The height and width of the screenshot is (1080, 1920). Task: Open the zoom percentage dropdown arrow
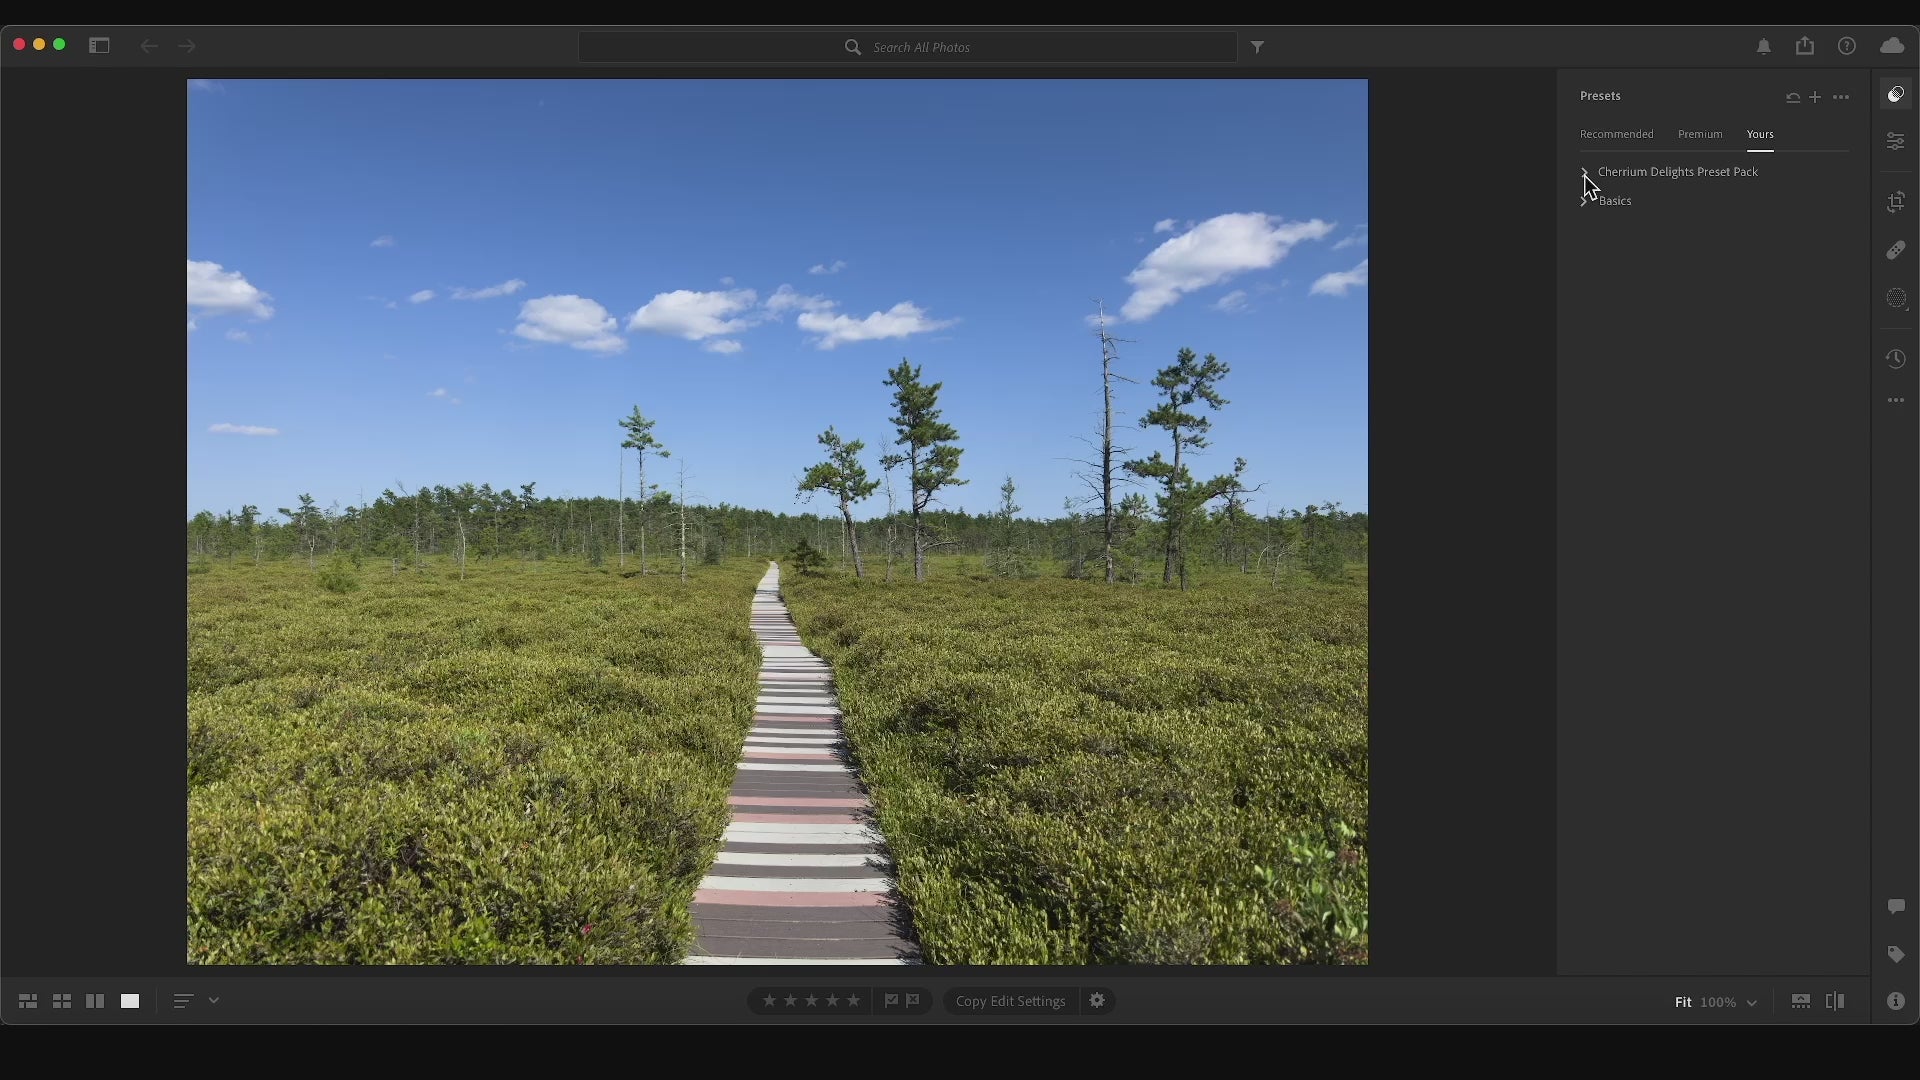coord(1751,1002)
